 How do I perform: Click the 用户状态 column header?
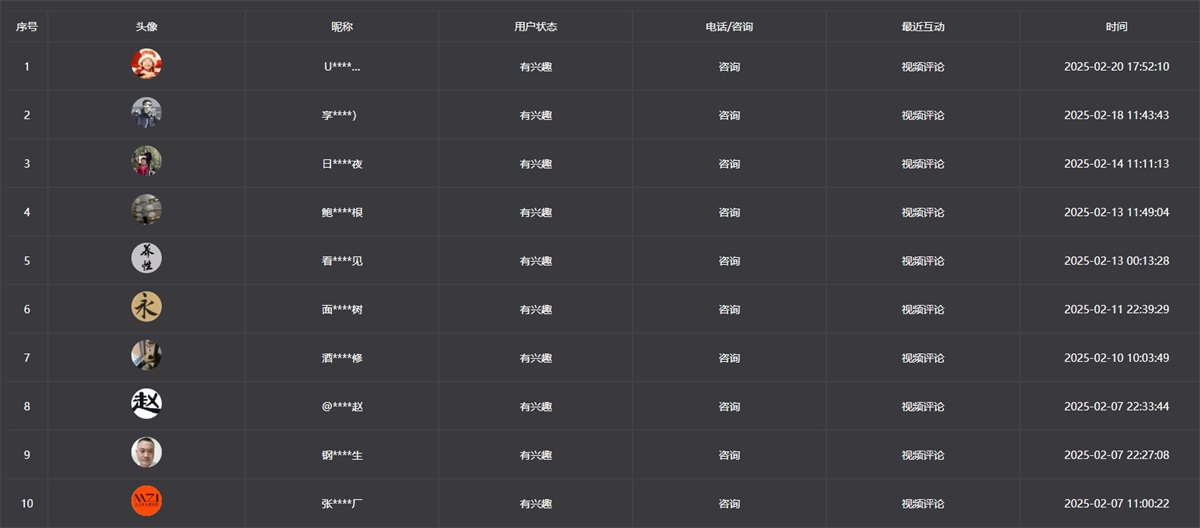(536, 27)
